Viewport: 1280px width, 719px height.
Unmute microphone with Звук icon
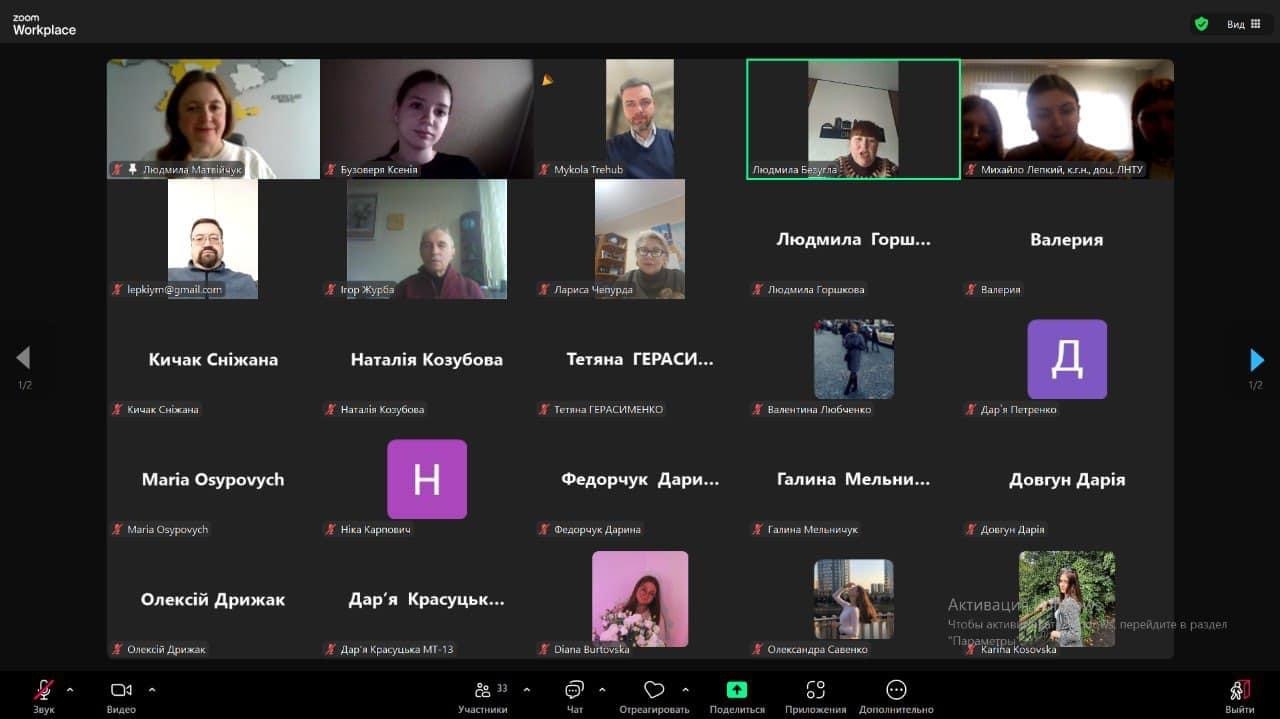coord(43,691)
